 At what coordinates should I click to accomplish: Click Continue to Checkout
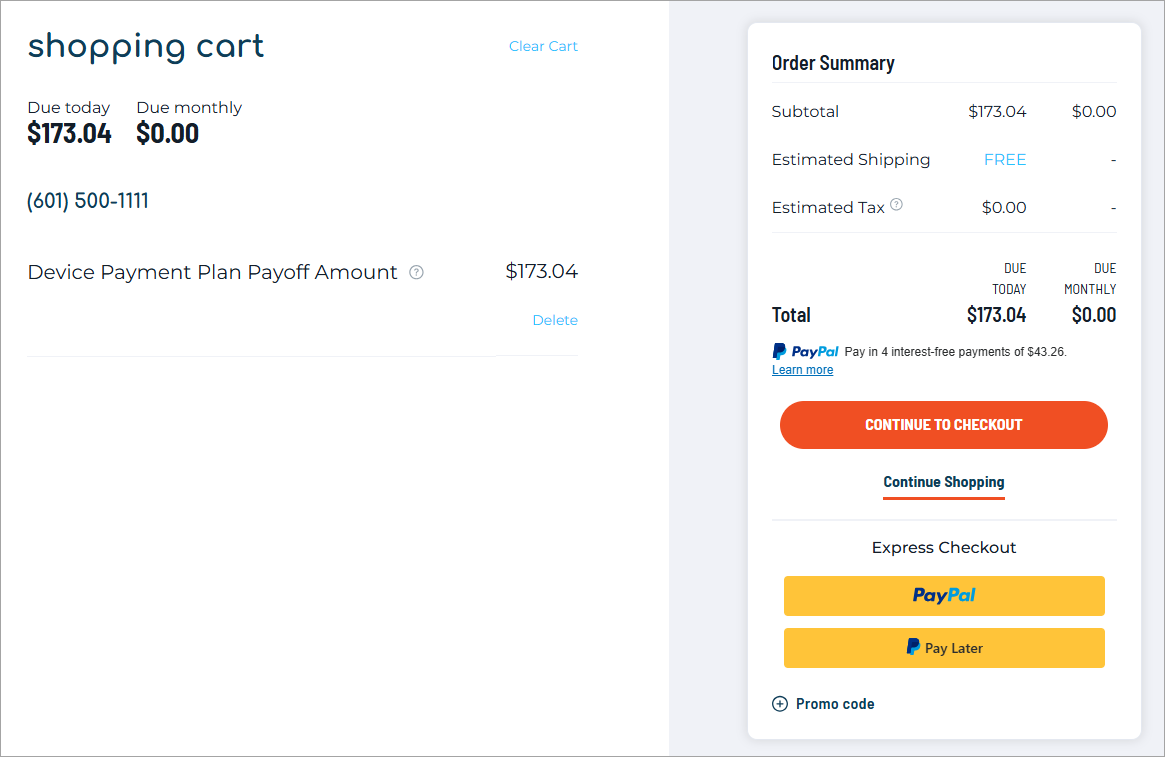[x=943, y=424]
